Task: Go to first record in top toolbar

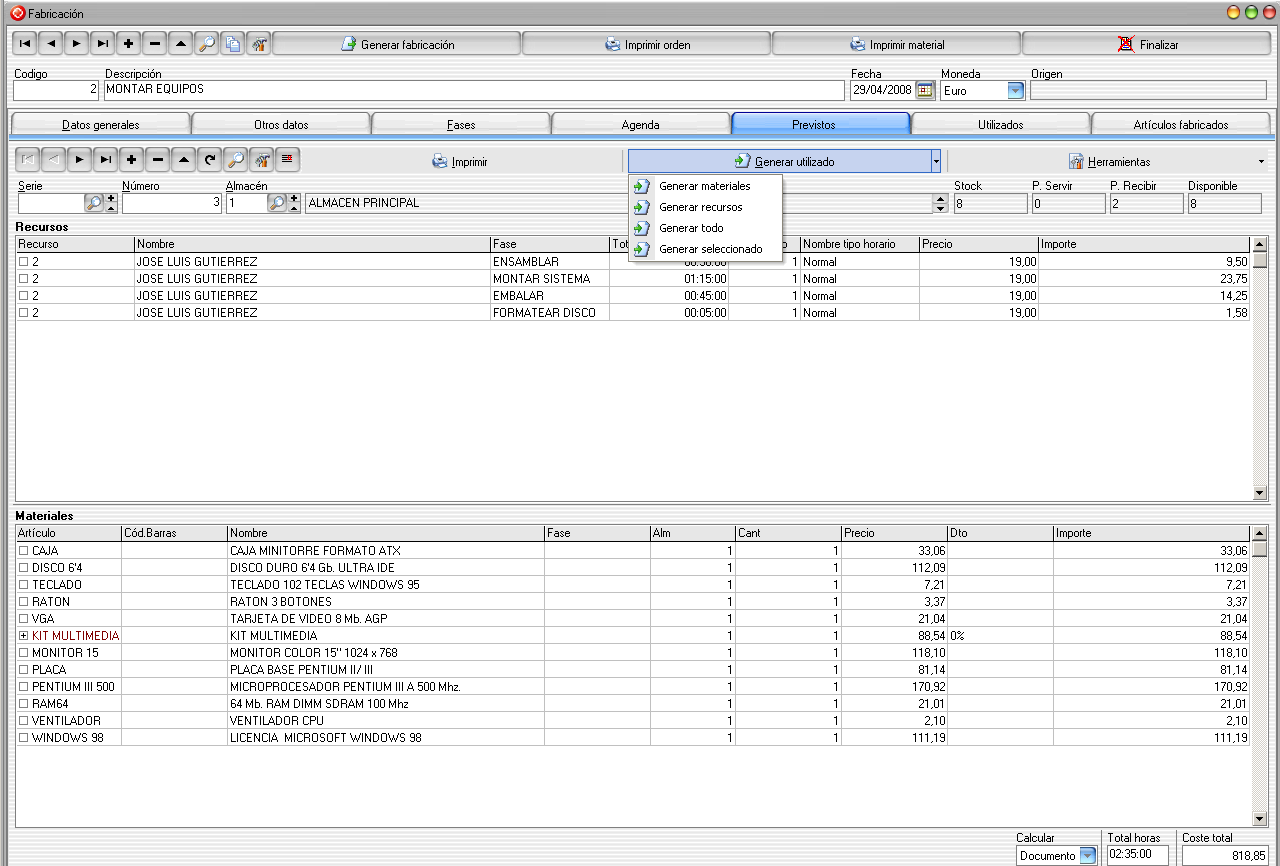Action: [25, 44]
